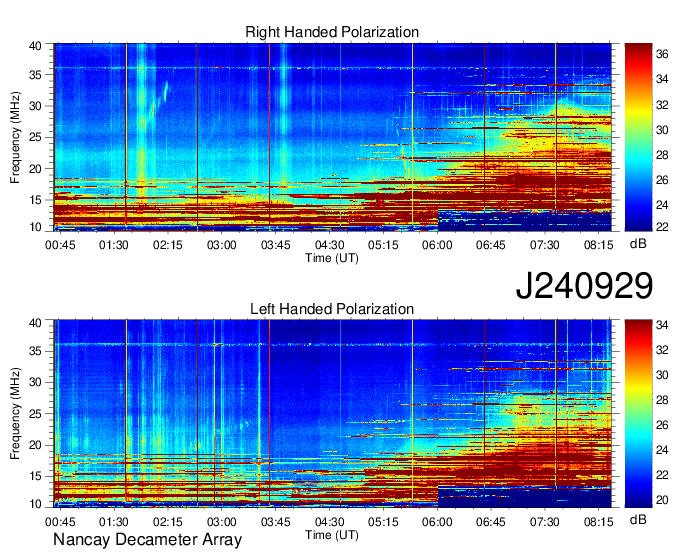Click inside the Left Handed Polarization spectrogram
This screenshot has height=552, width=680.
click(332, 414)
